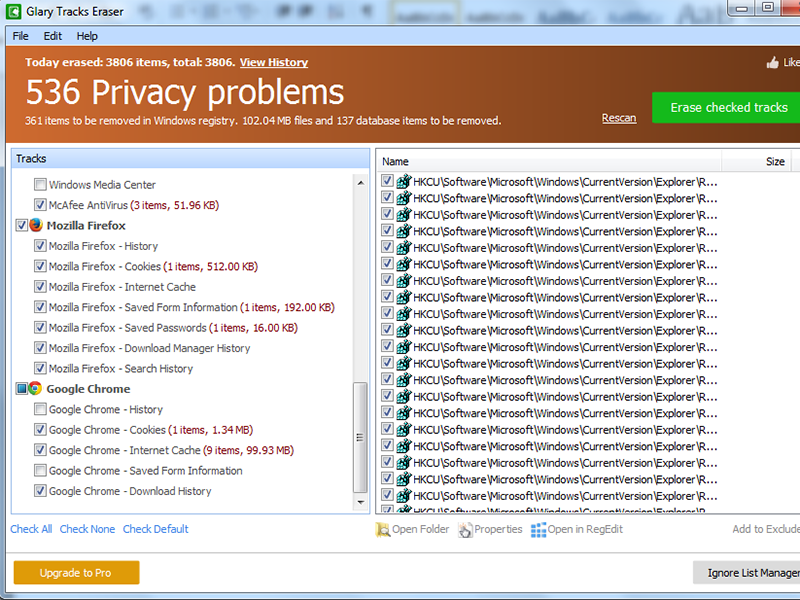Enable Google Chrome - History checkbox
The image size is (800, 600).
(x=40, y=409)
